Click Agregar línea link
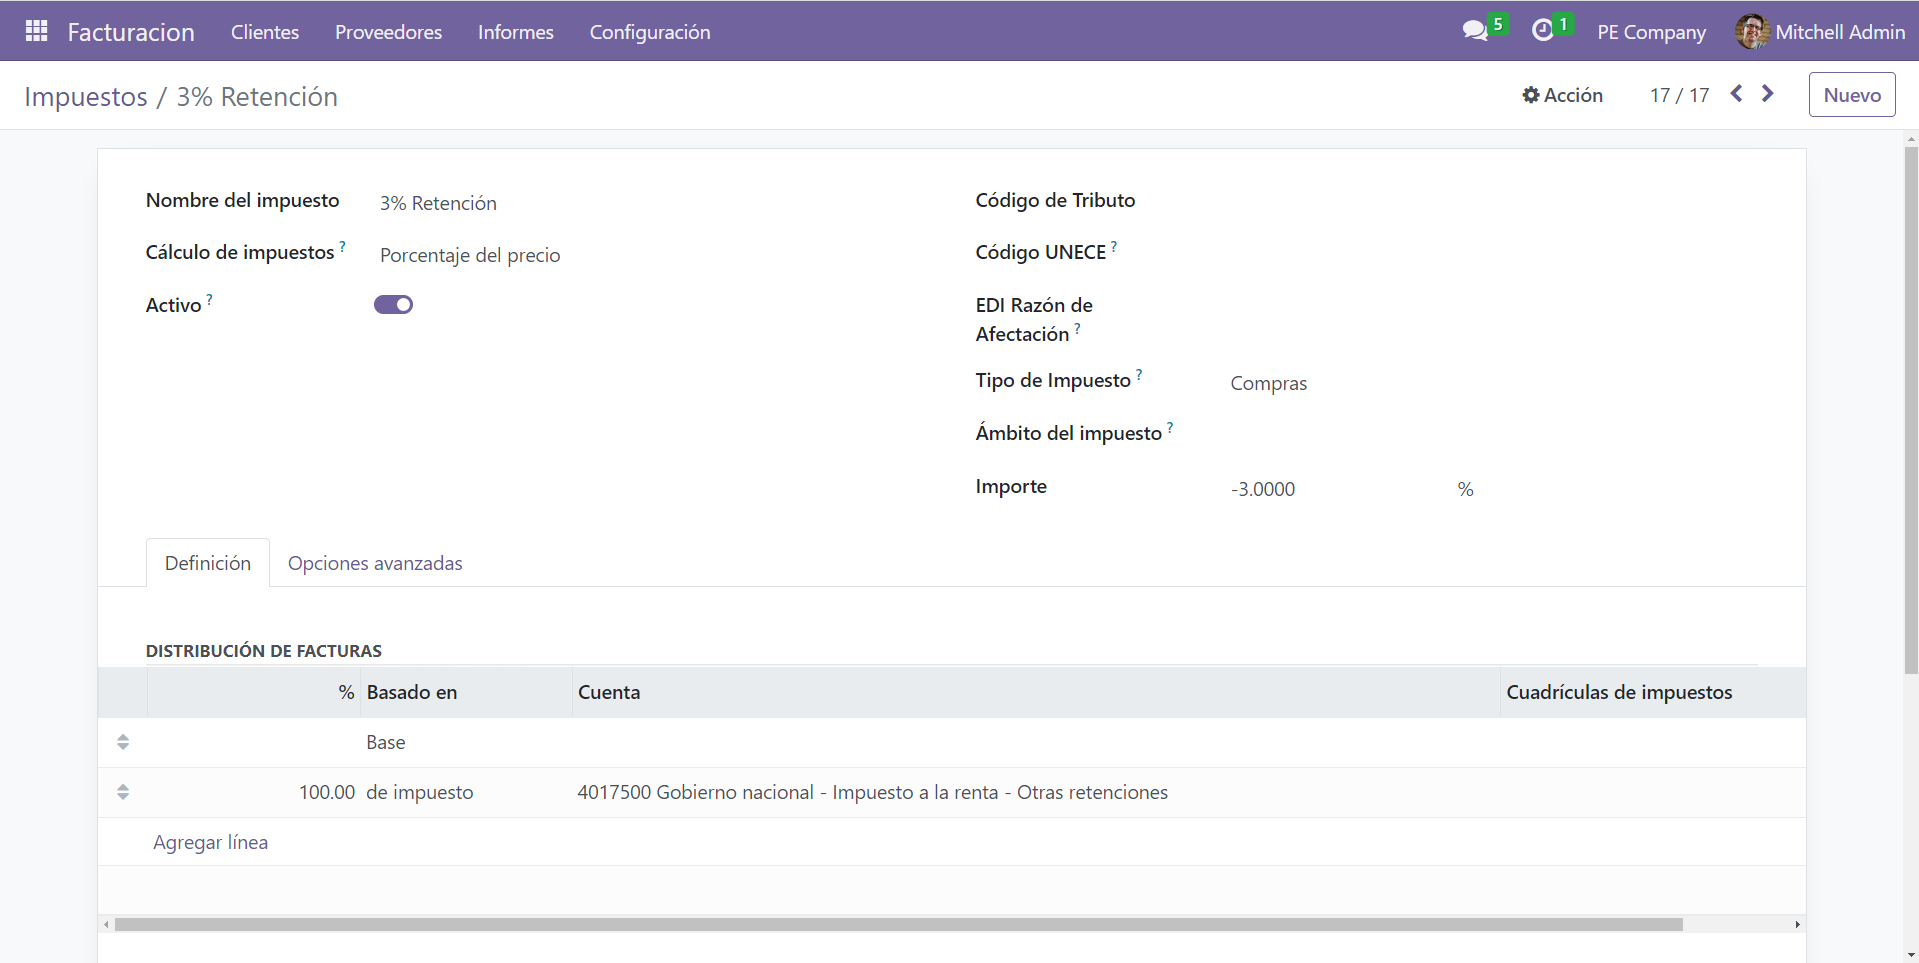 (x=210, y=842)
